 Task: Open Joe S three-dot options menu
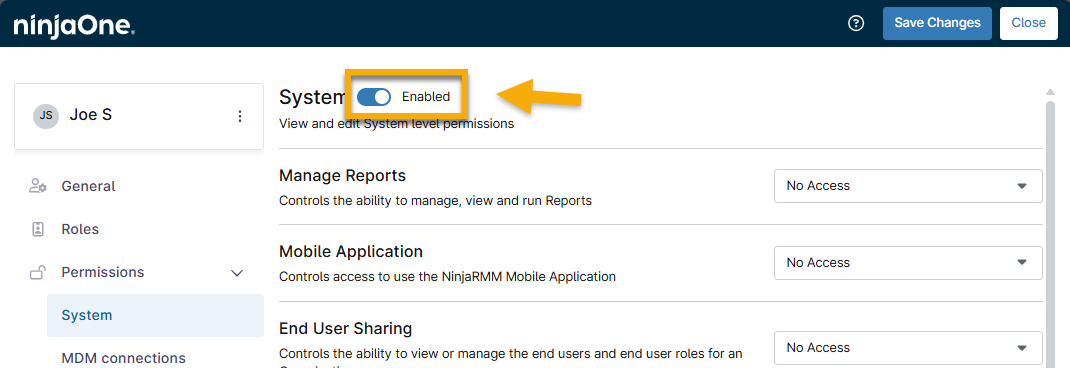coord(240,116)
